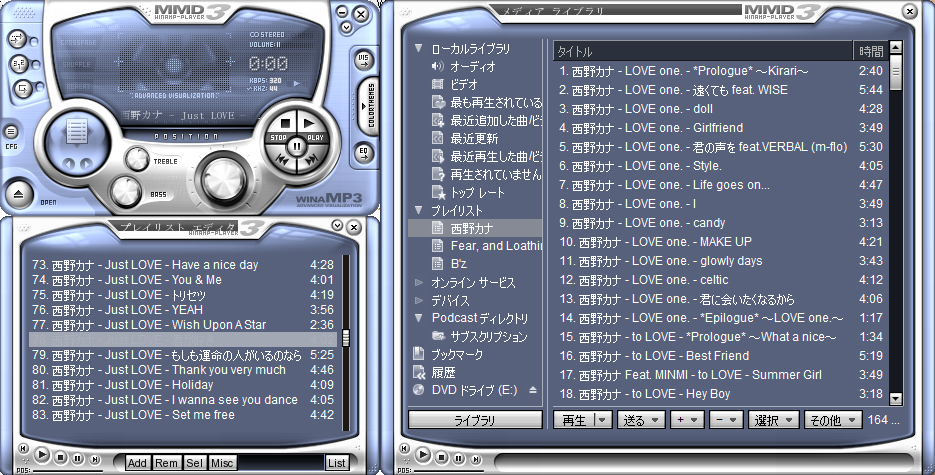The image size is (935, 475).
Task: Start playback with the main PLAY button
Action: point(309,123)
